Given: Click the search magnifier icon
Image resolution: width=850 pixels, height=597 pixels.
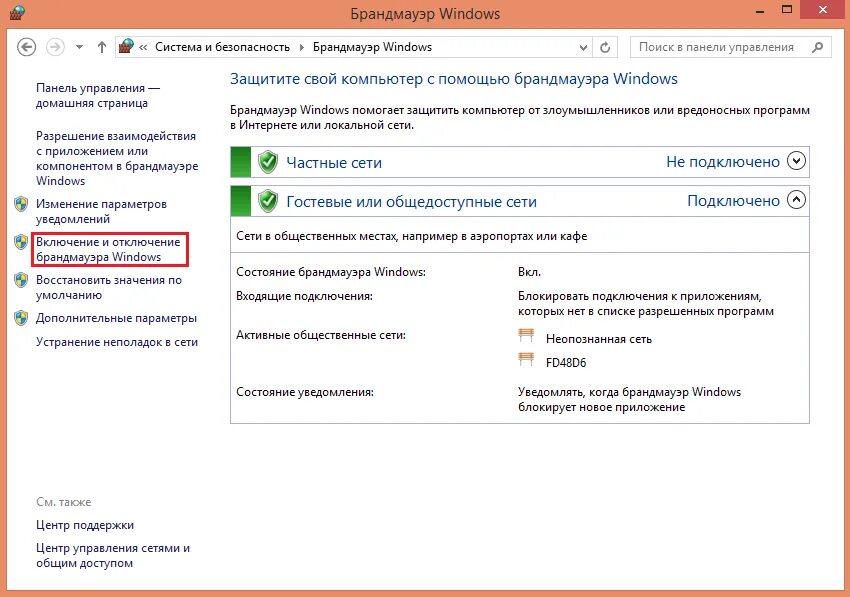Looking at the screenshot, I should [817, 47].
